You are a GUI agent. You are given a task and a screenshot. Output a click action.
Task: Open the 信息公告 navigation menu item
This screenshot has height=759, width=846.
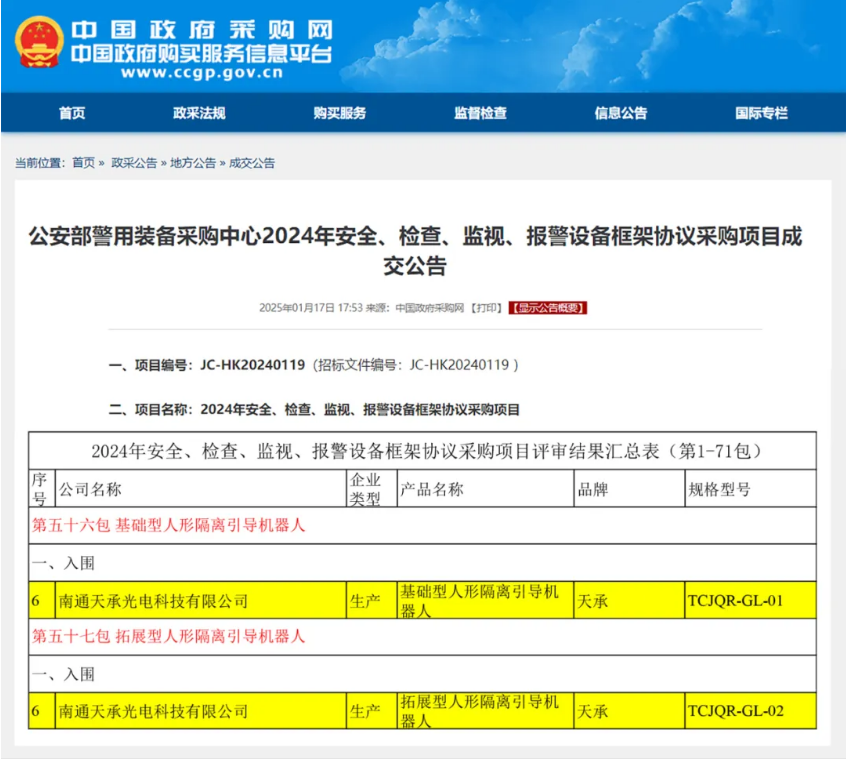point(620,113)
